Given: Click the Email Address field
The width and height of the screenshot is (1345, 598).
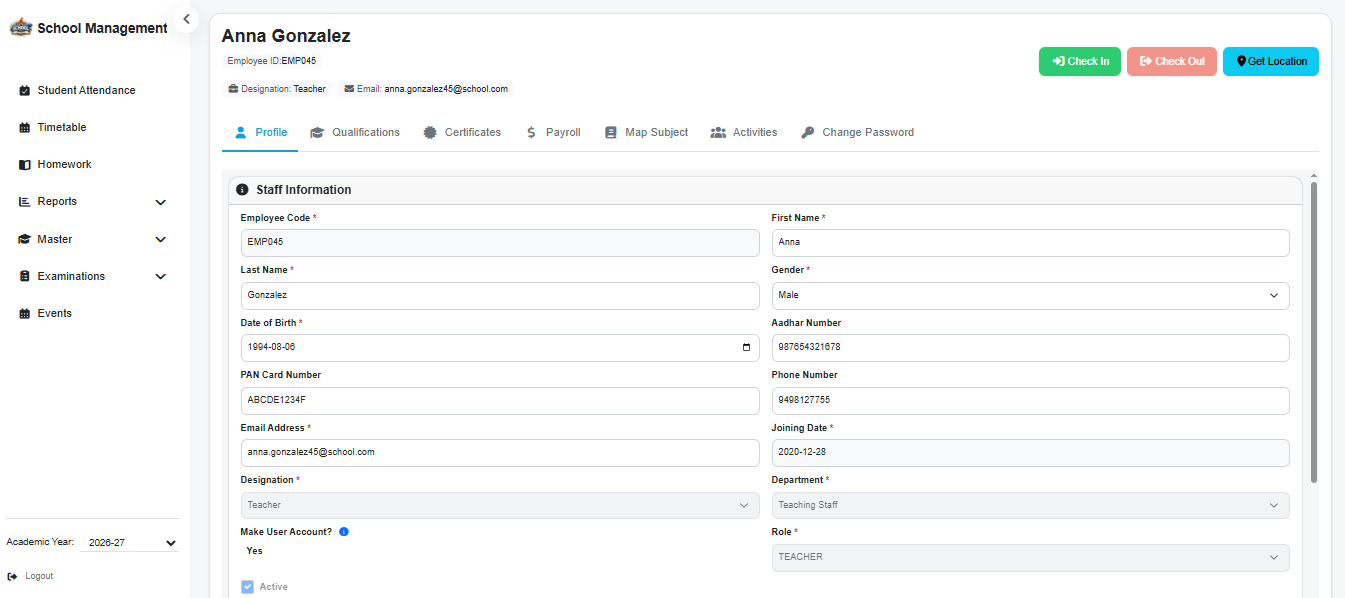Looking at the screenshot, I should click(x=500, y=452).
